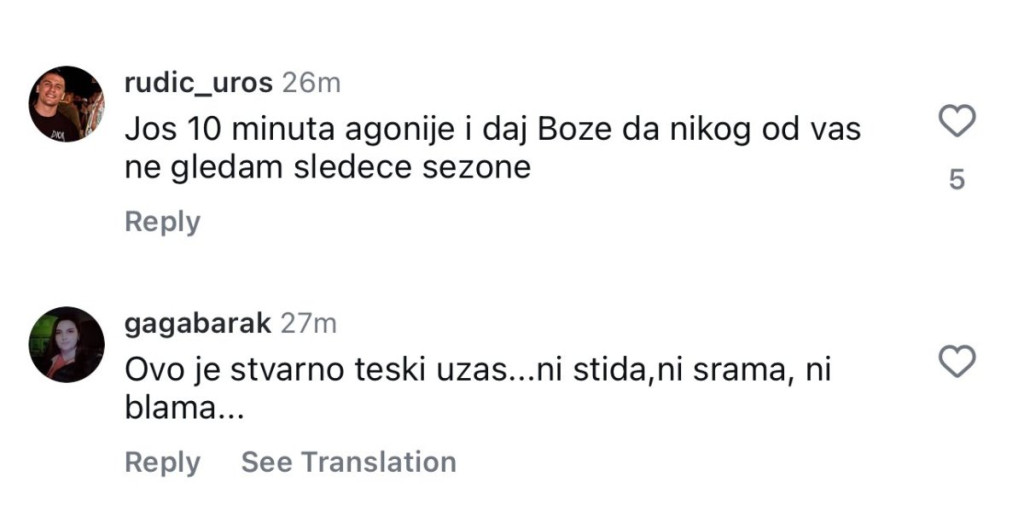Click the 27m timestamp
Viewport: 1024px width, 517px height.
(309, 323)
